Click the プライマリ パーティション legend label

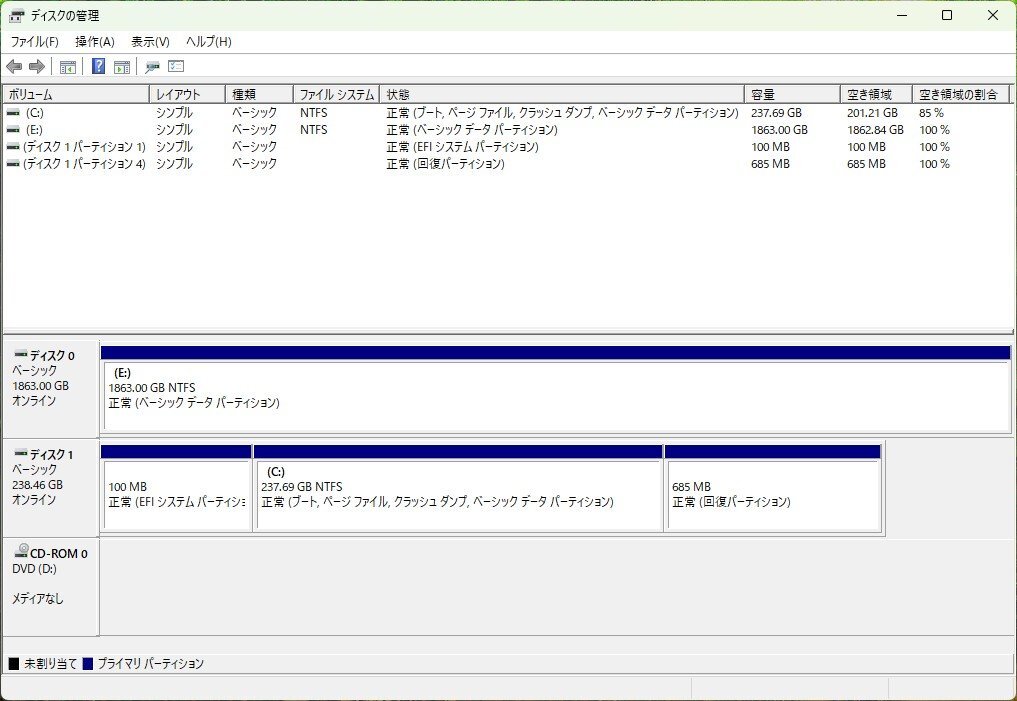(x=150, y=663)
